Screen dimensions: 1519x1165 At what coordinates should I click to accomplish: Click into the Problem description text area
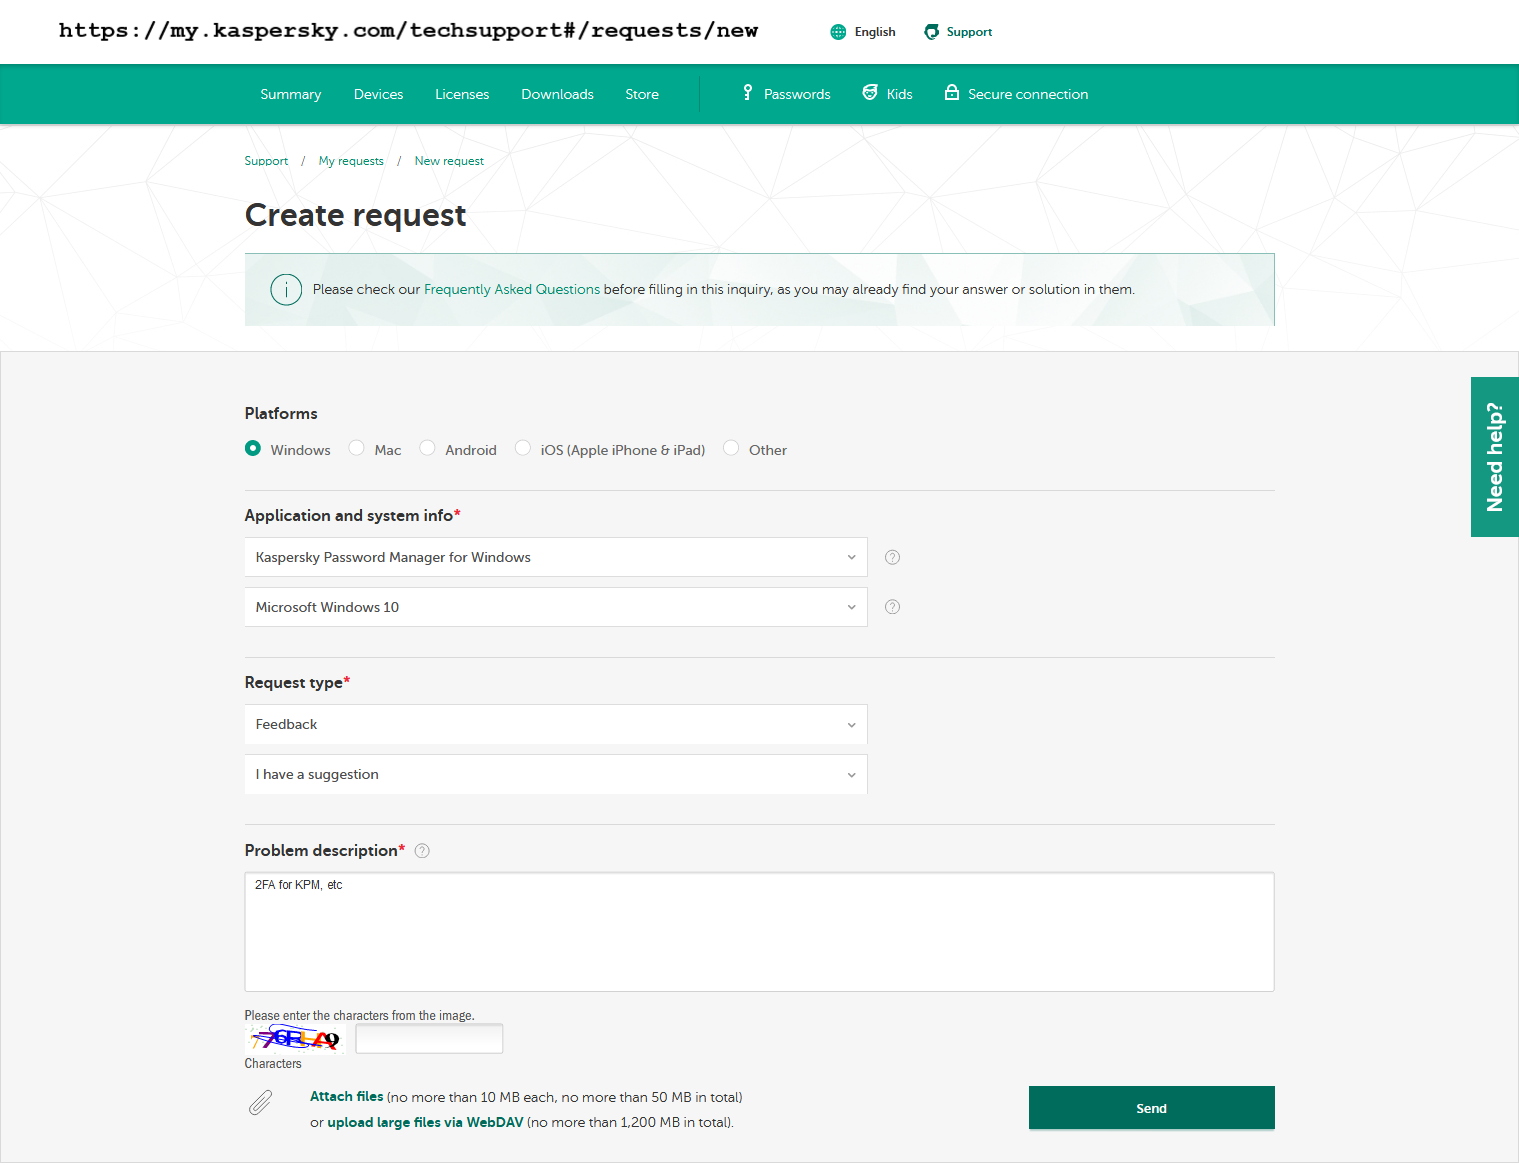click(760, 932)
